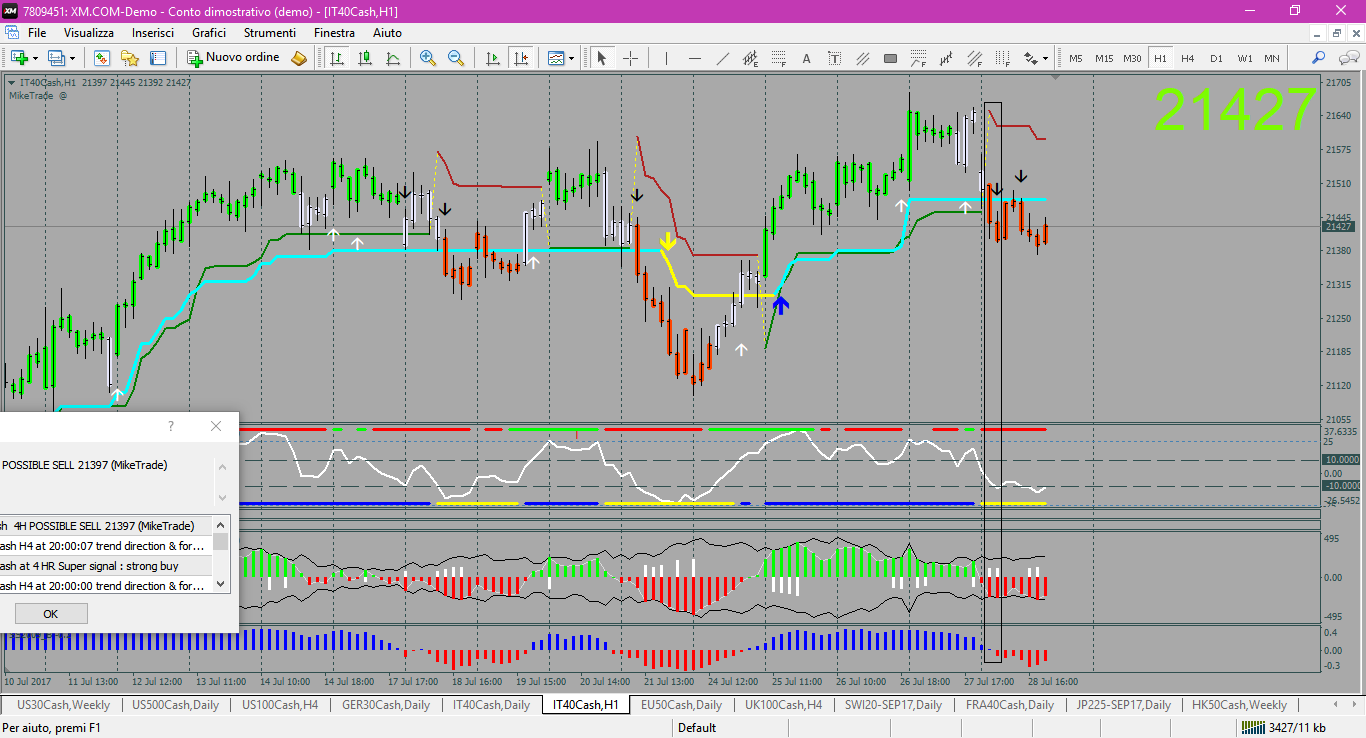
Task: Select the horizontal line tool
Action: click(x=694, y=58)
